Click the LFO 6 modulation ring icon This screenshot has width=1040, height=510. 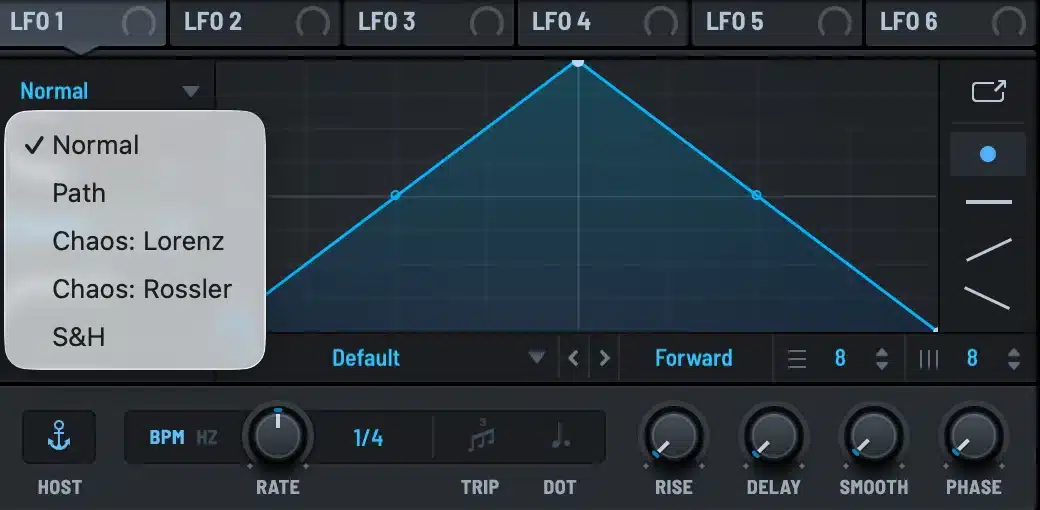(1008, 23)
